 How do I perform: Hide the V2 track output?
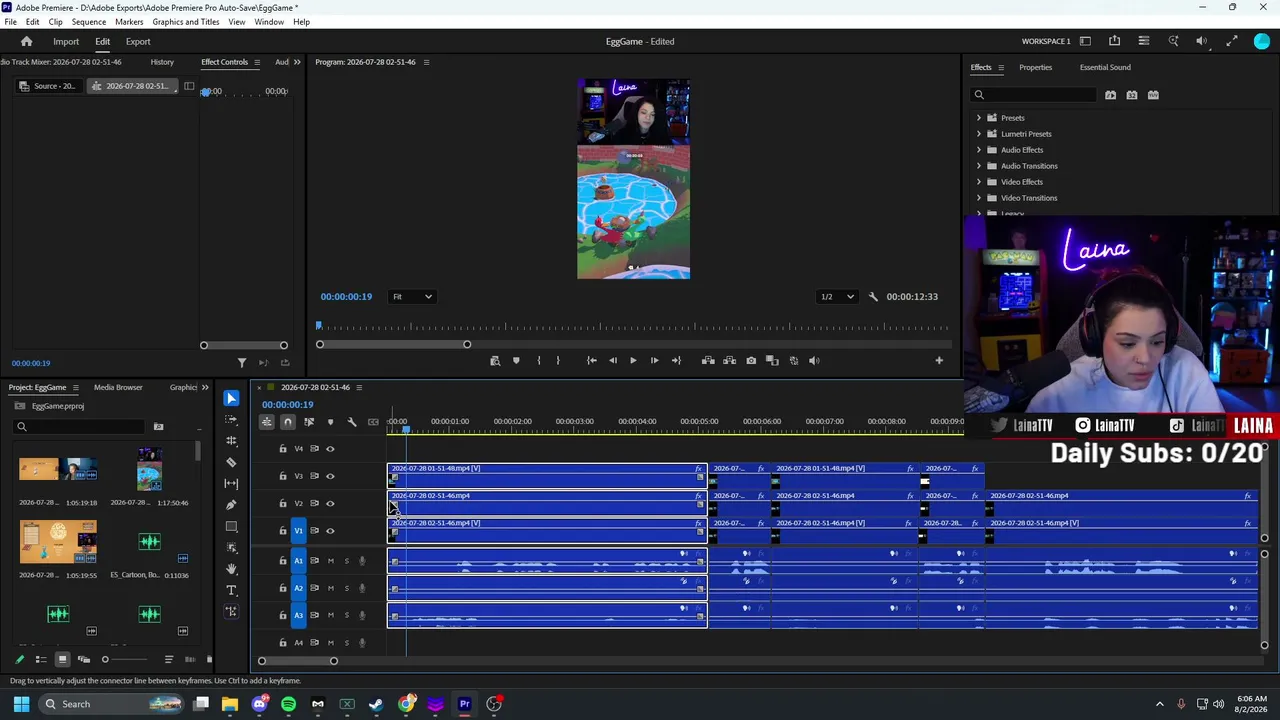[x=330, y=504]
